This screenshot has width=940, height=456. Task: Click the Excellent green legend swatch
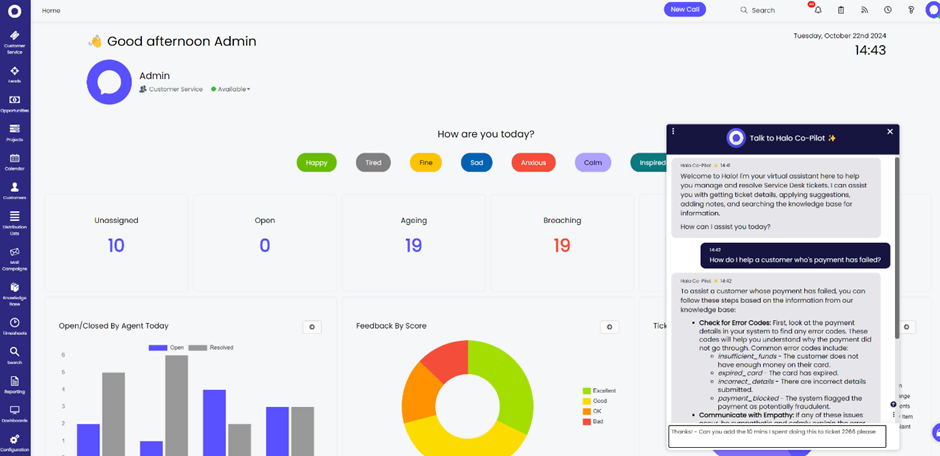click(x=587, y=391)
